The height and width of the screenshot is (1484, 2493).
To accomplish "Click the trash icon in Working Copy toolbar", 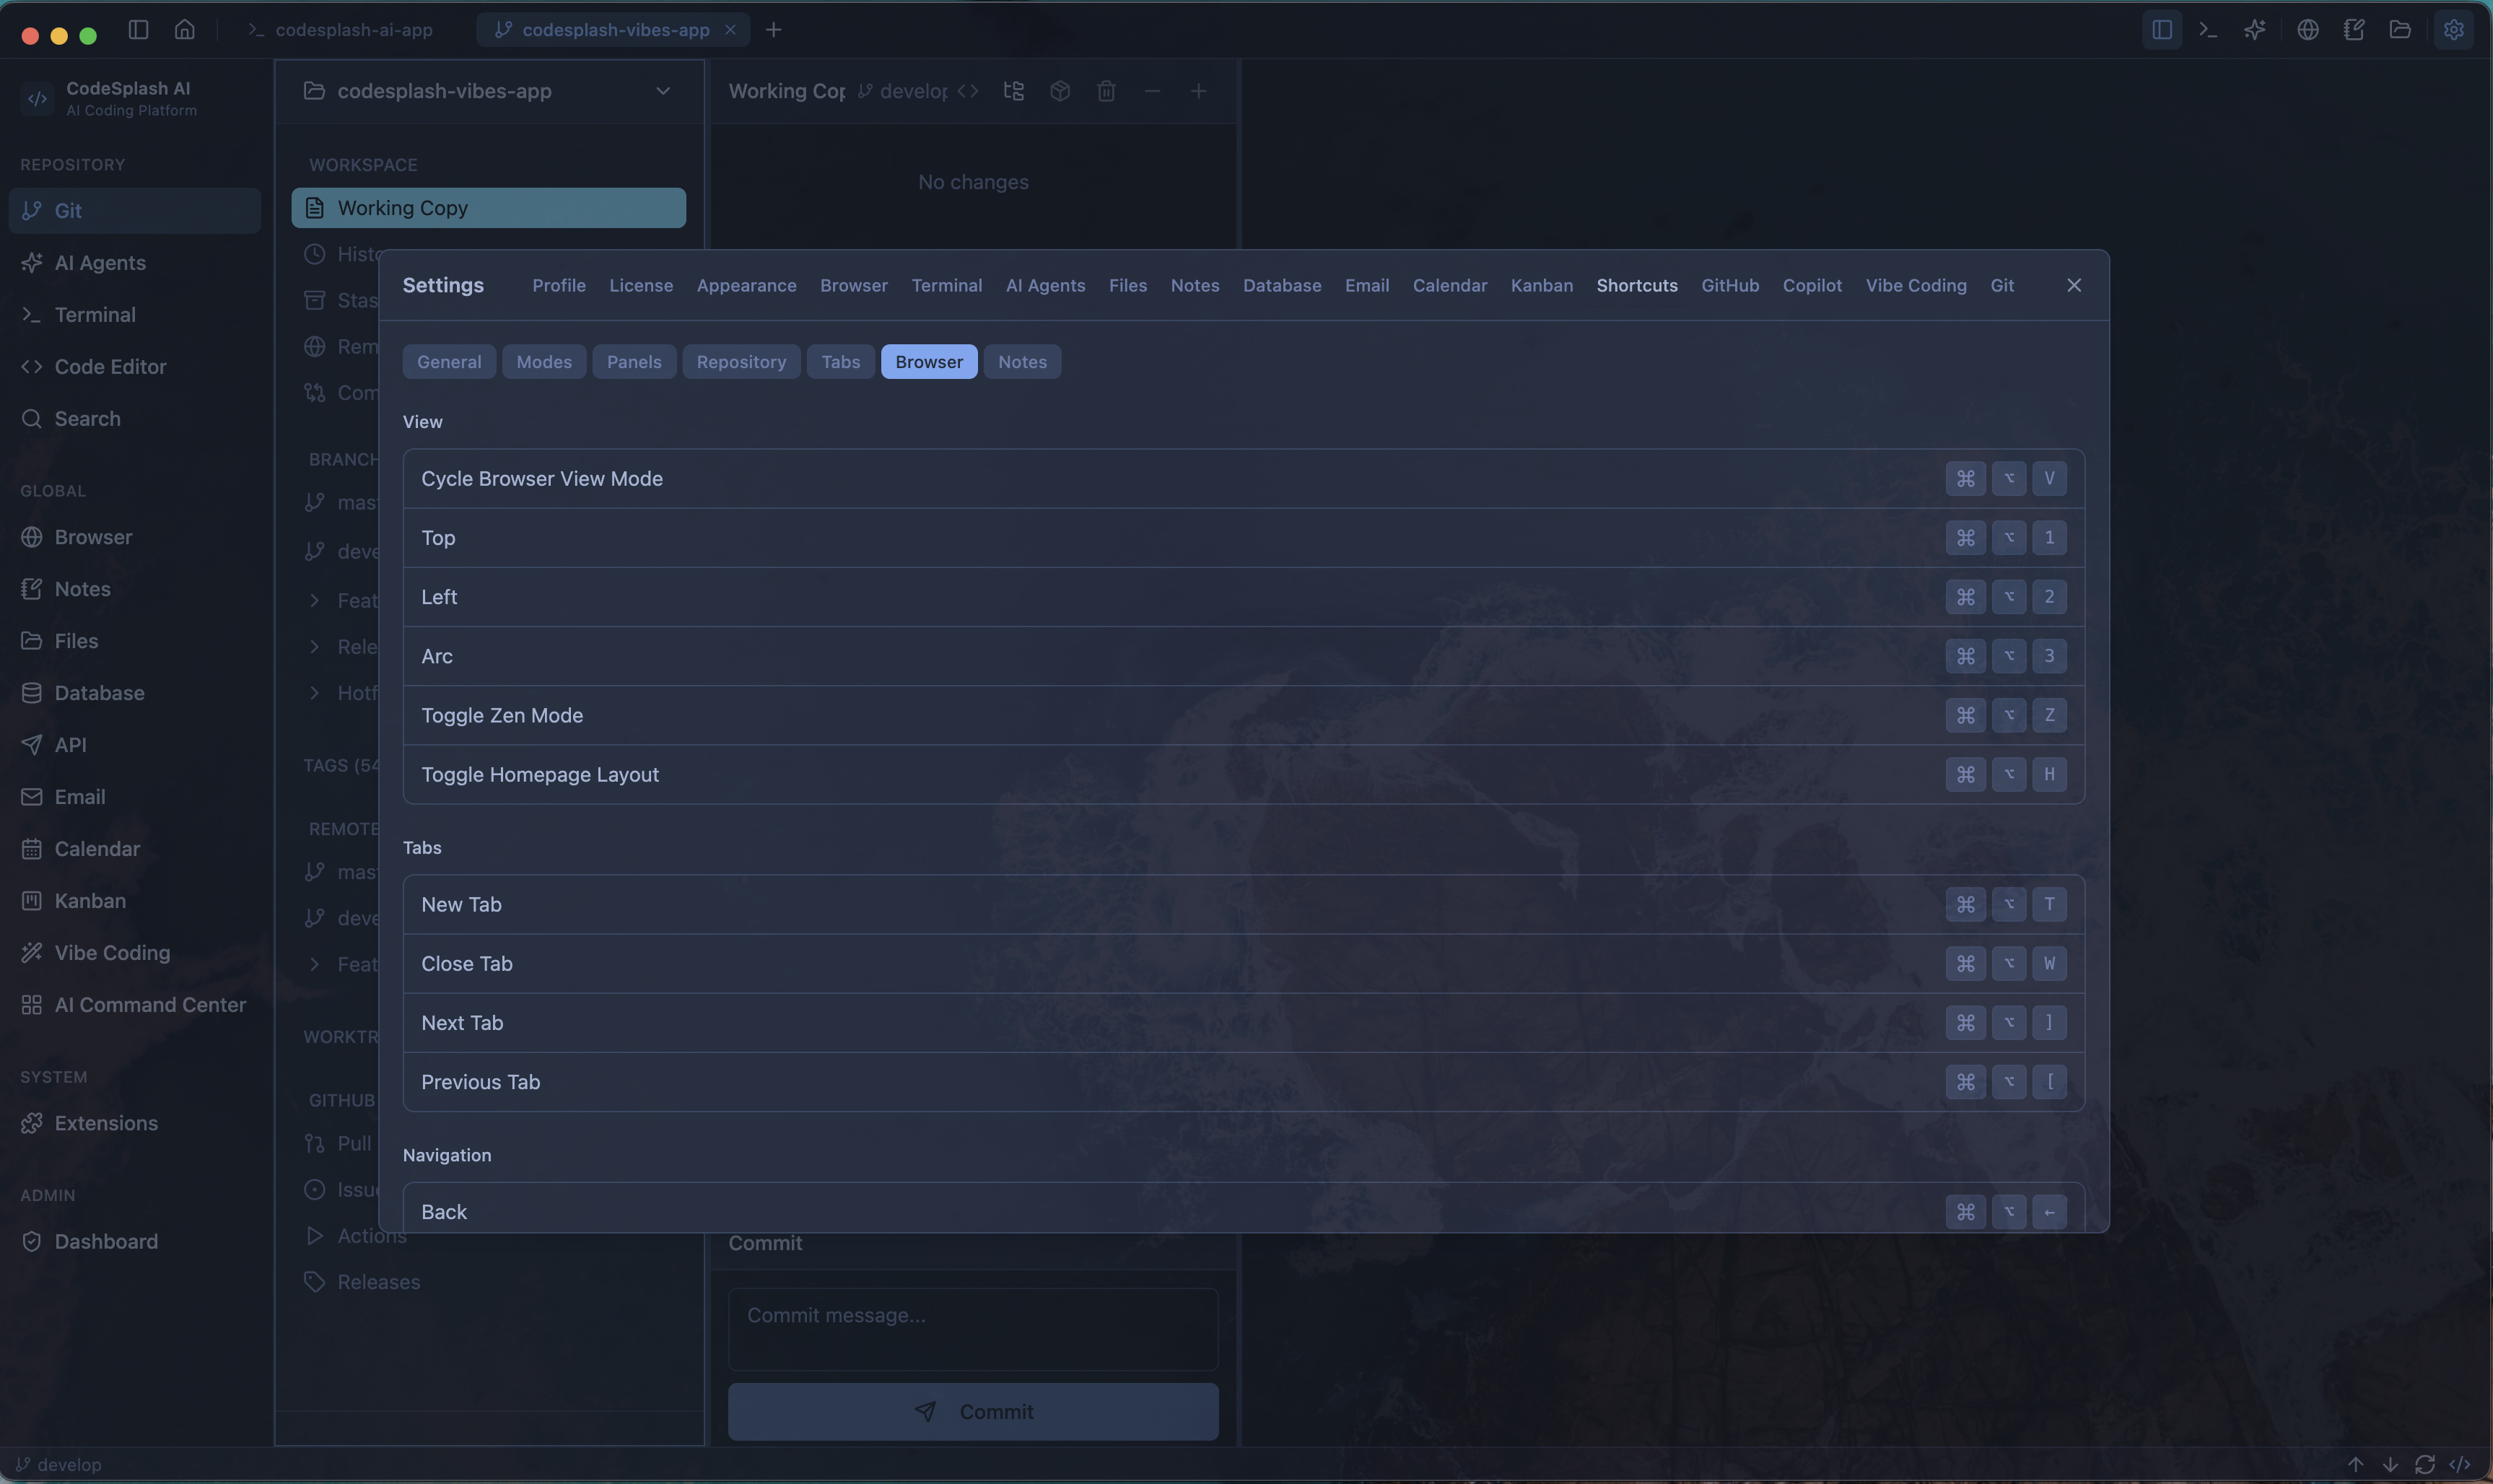I will click(x=1106, y=91).
